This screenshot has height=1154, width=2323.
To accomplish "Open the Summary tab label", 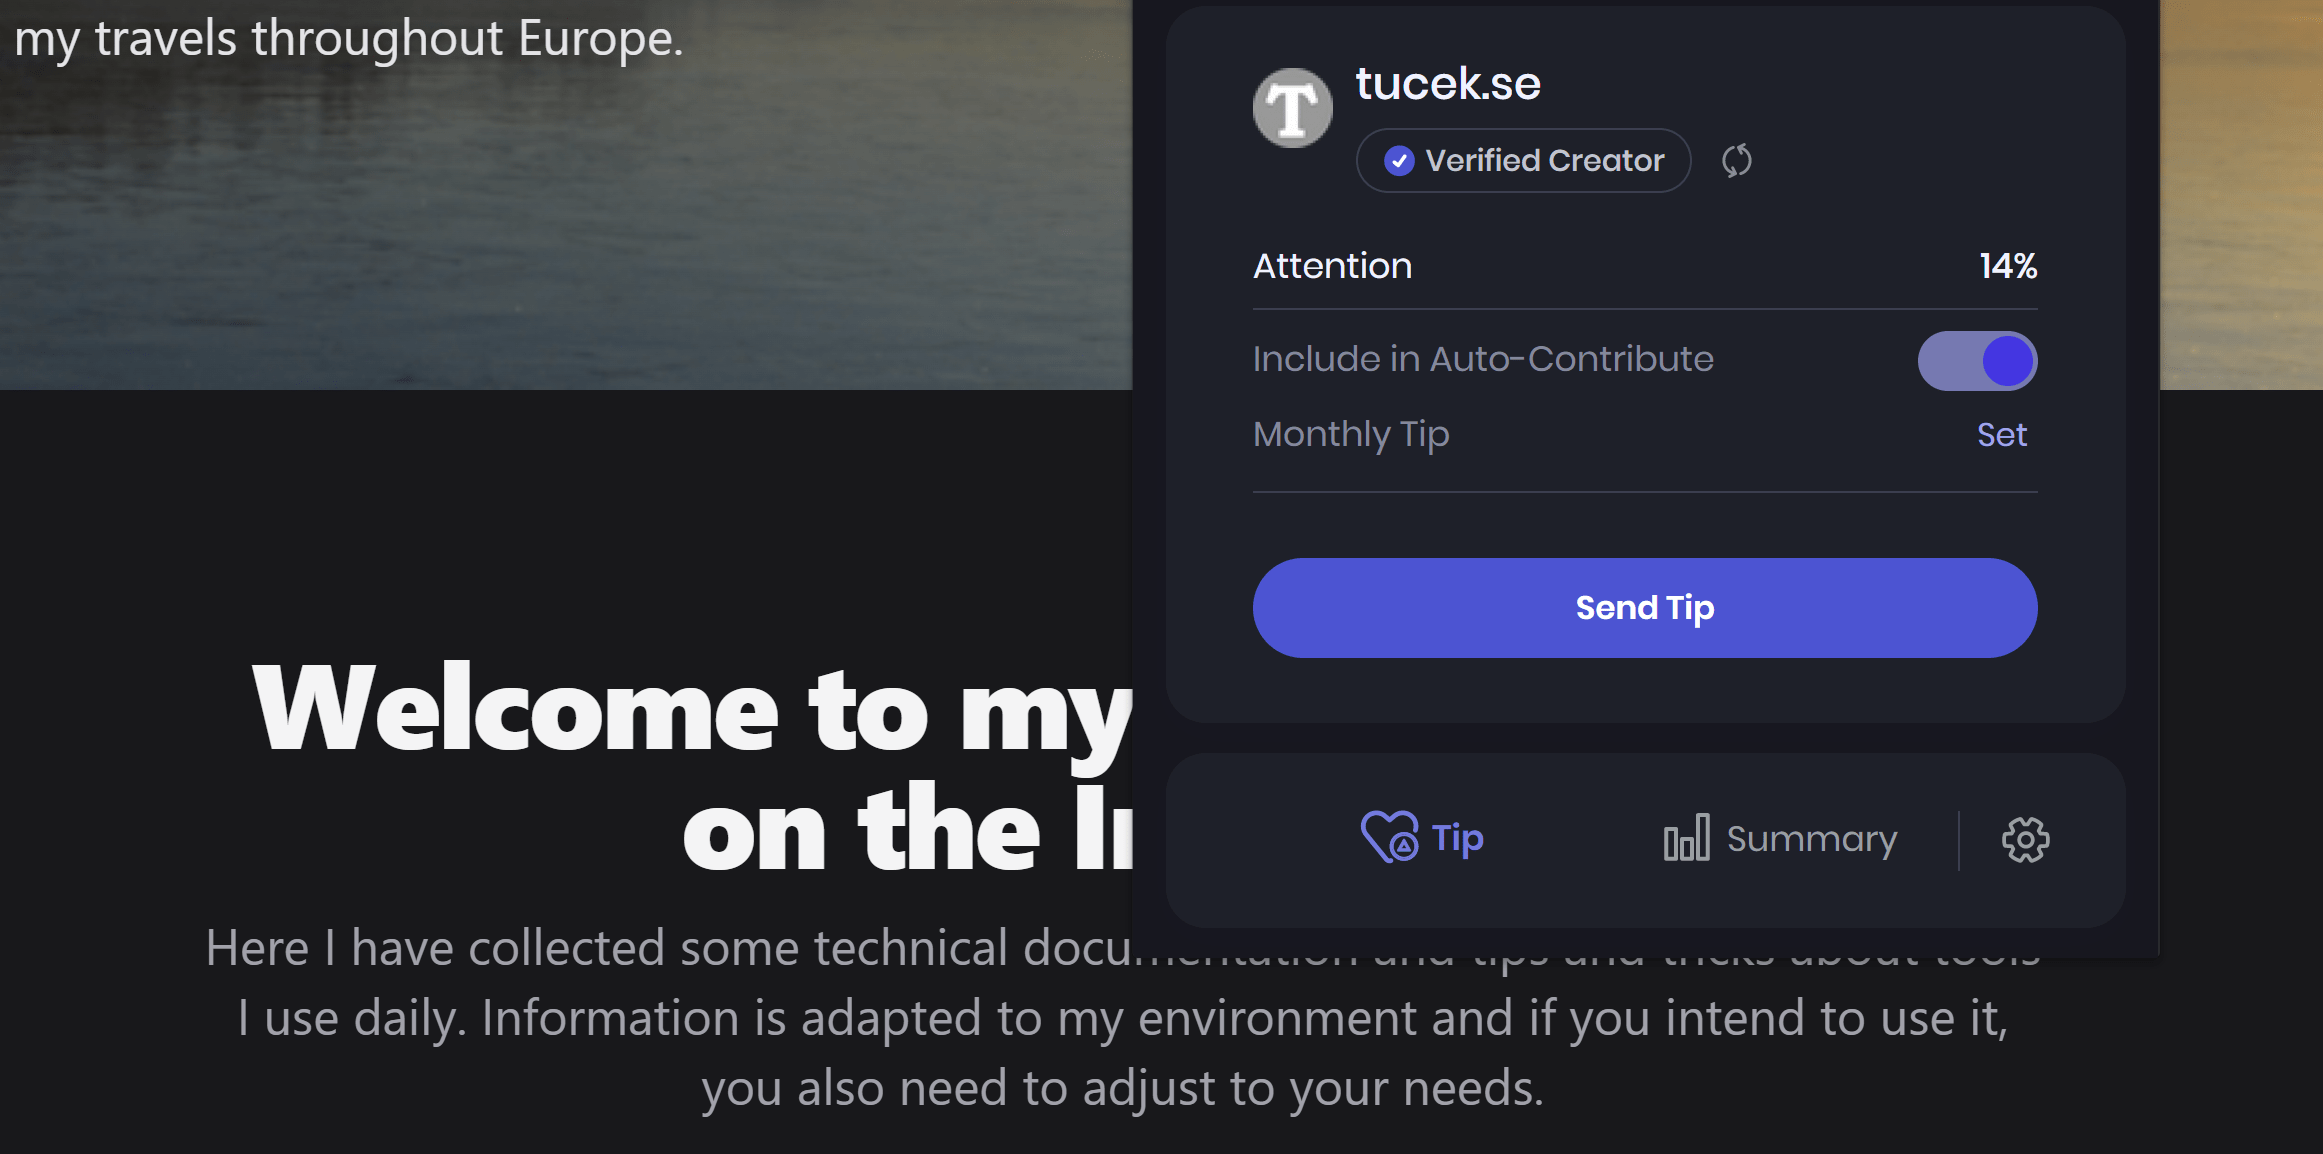I will pyautogui.click(x=1811, y=839).
